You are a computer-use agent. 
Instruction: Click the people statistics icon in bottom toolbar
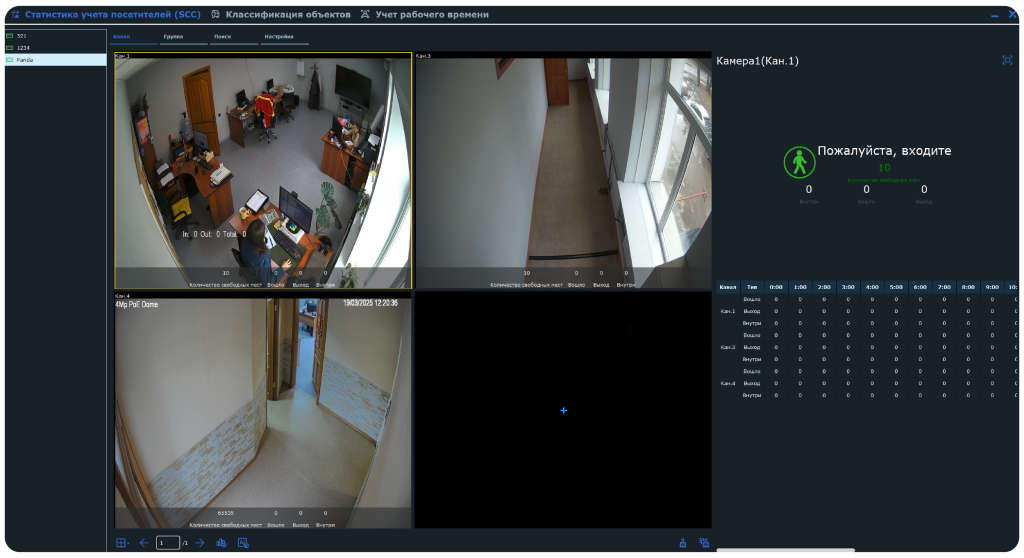(222, 543)
